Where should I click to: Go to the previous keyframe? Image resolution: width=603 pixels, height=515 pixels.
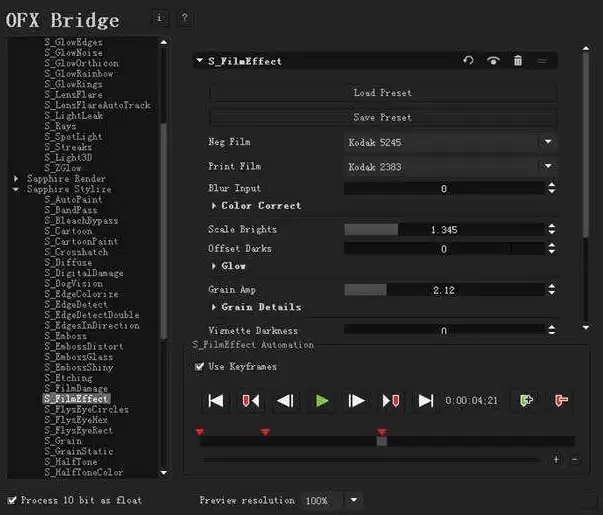click(250, 401)
